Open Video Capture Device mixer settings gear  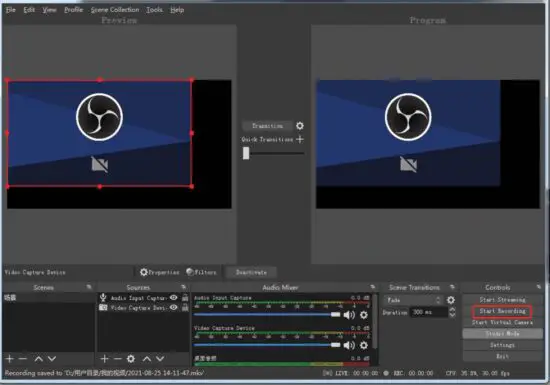coord(364,345)
